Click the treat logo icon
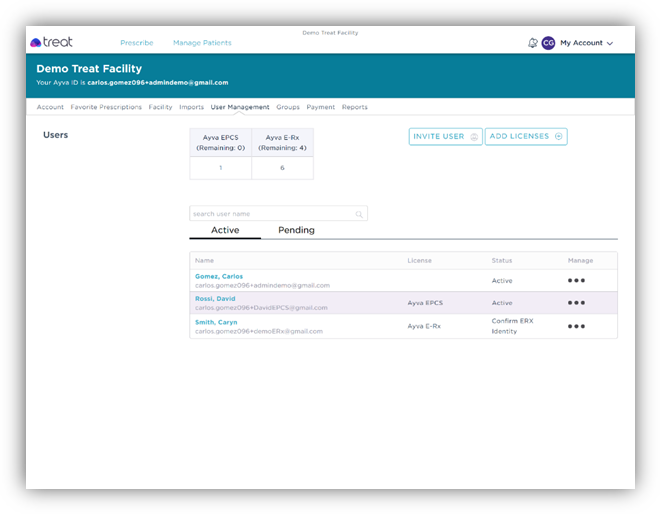Viewport: 660px width, 514px height. [x=36, y=43]
